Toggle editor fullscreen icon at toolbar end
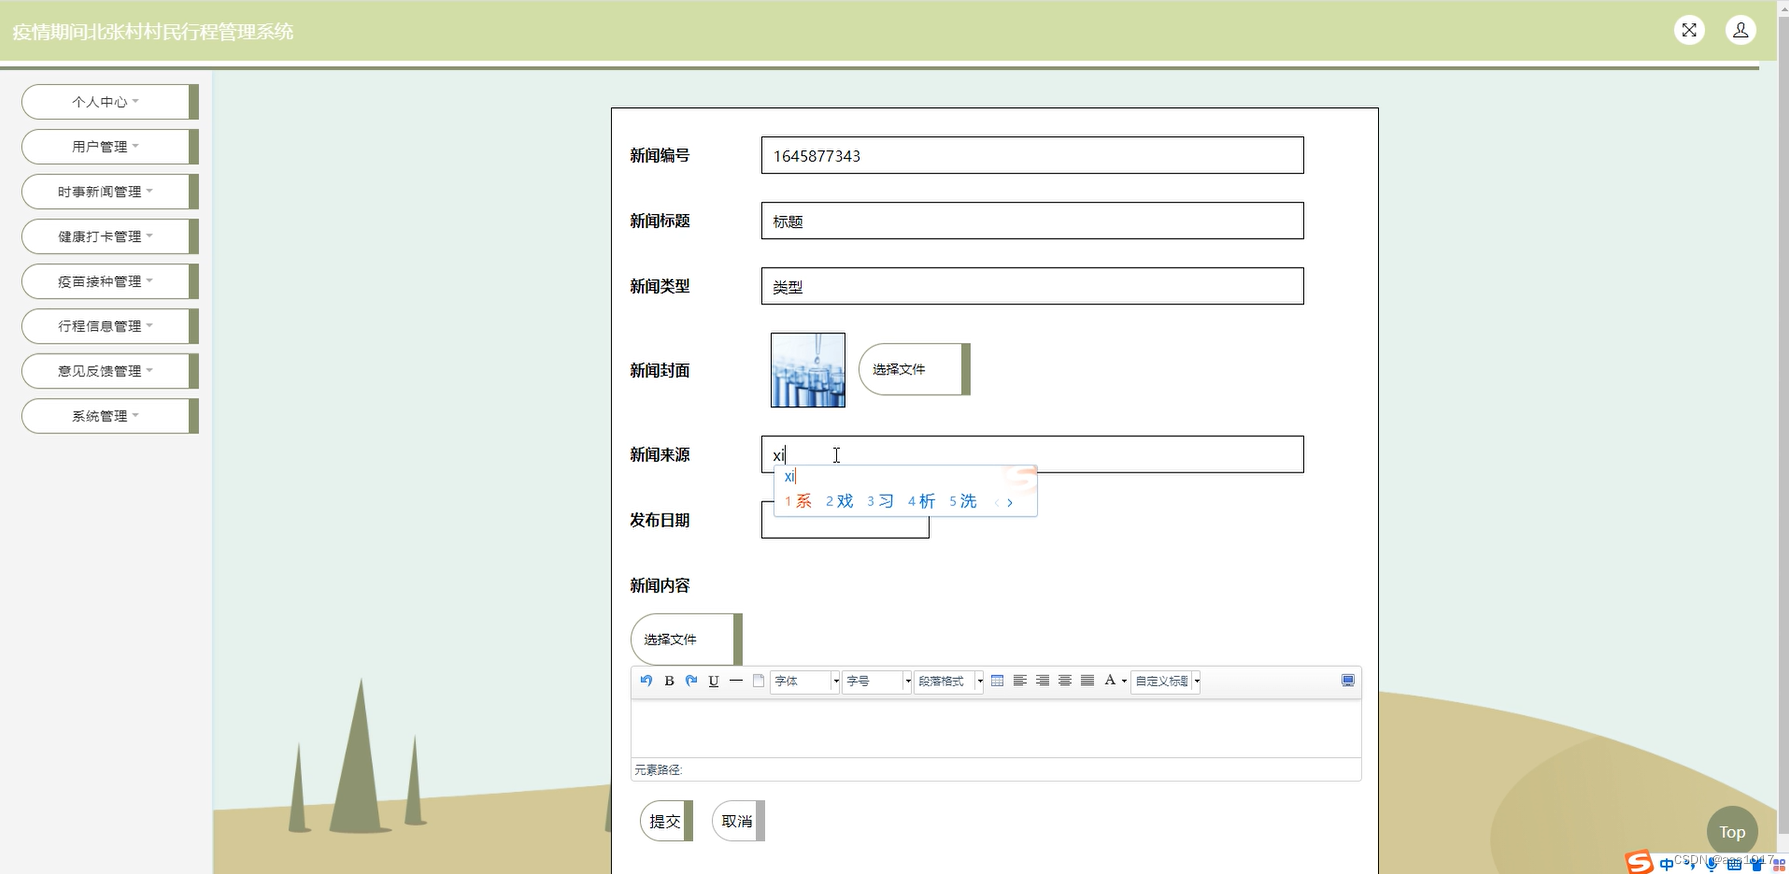Image resolution: width=1789 pixels, height=874 pixels. tap(1348, 680)
